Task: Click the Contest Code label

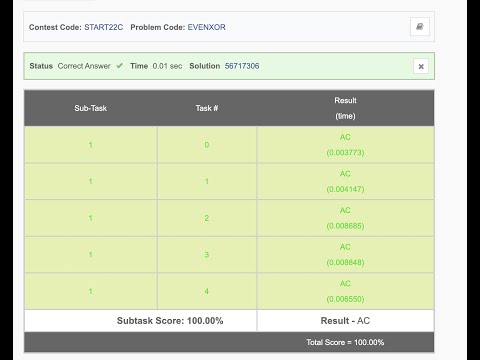Action: coord(55,27)
